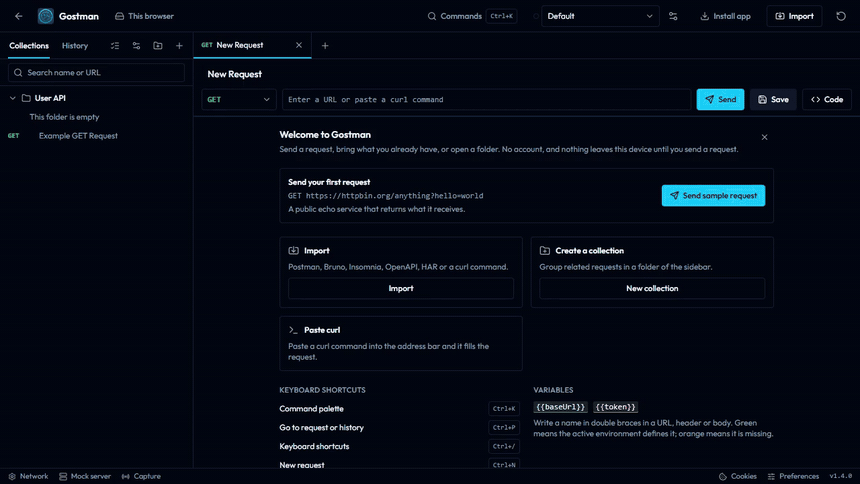Image resolution: width=860 pixels, height=484 pixels.
Task: Click Command palette shortcut row
Action: coord(399,409)
